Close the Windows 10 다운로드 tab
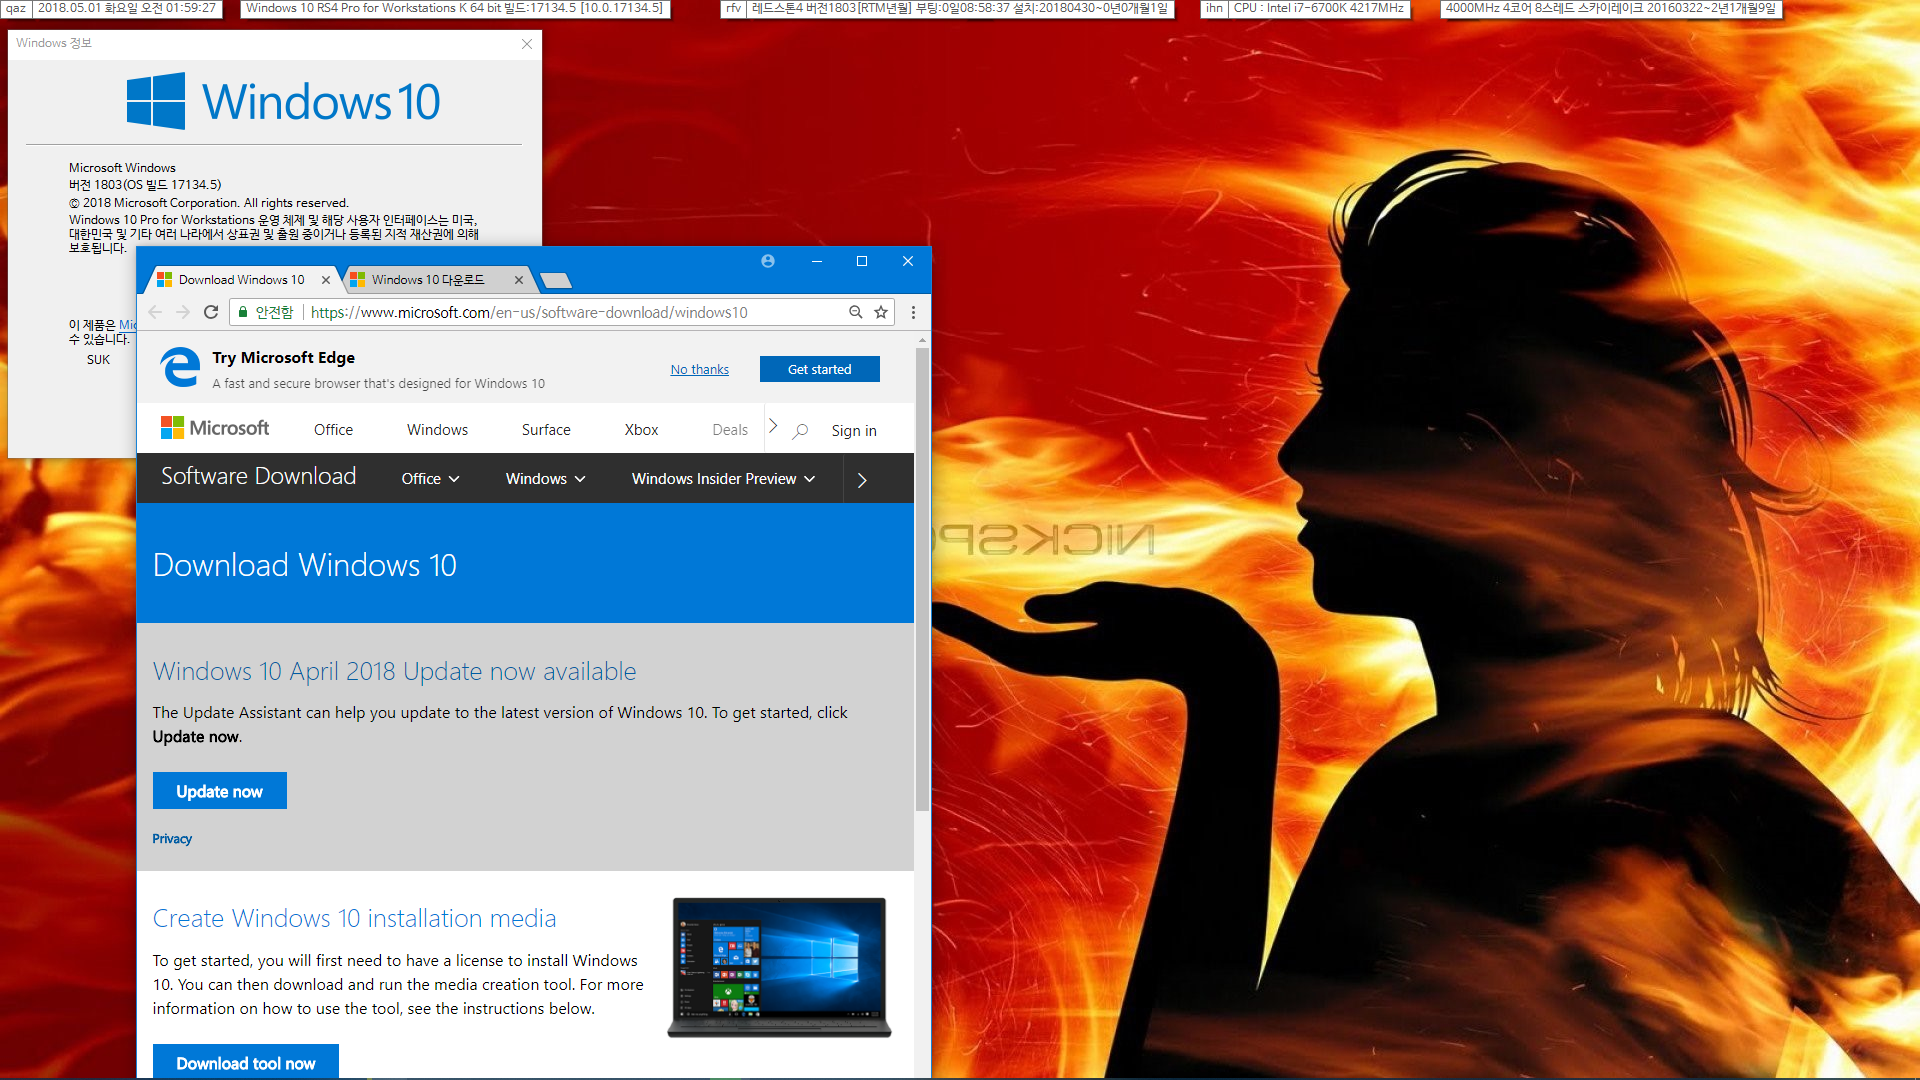 pos(519,280)
